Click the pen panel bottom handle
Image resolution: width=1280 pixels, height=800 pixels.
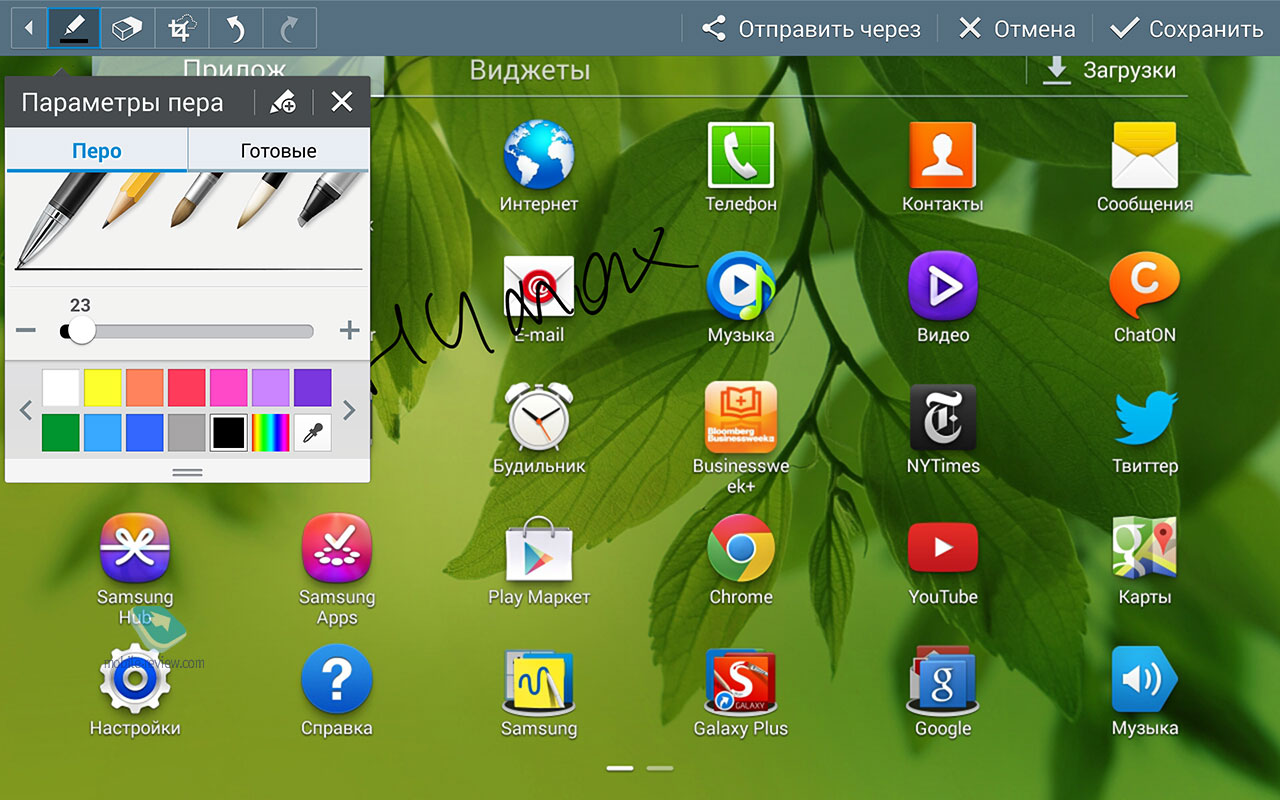click(x=187, y=472)
